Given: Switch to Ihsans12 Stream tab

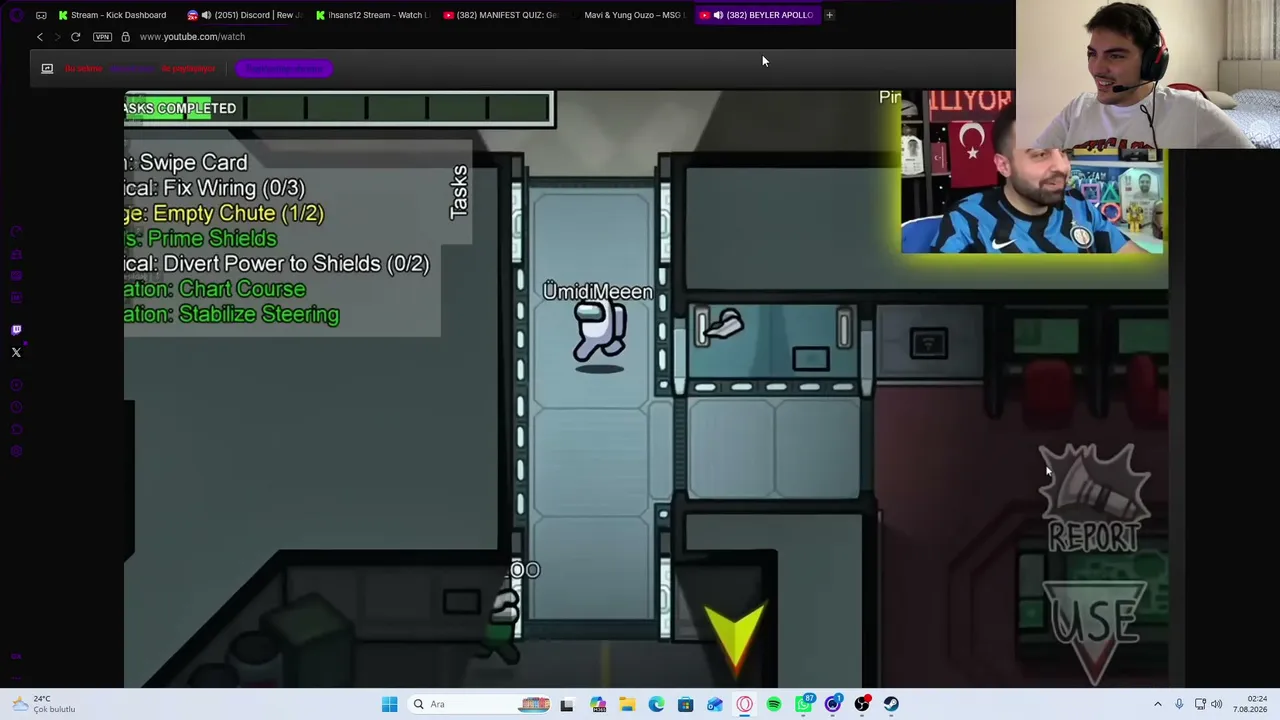Looking at the screenshot, I should (372, 15).
